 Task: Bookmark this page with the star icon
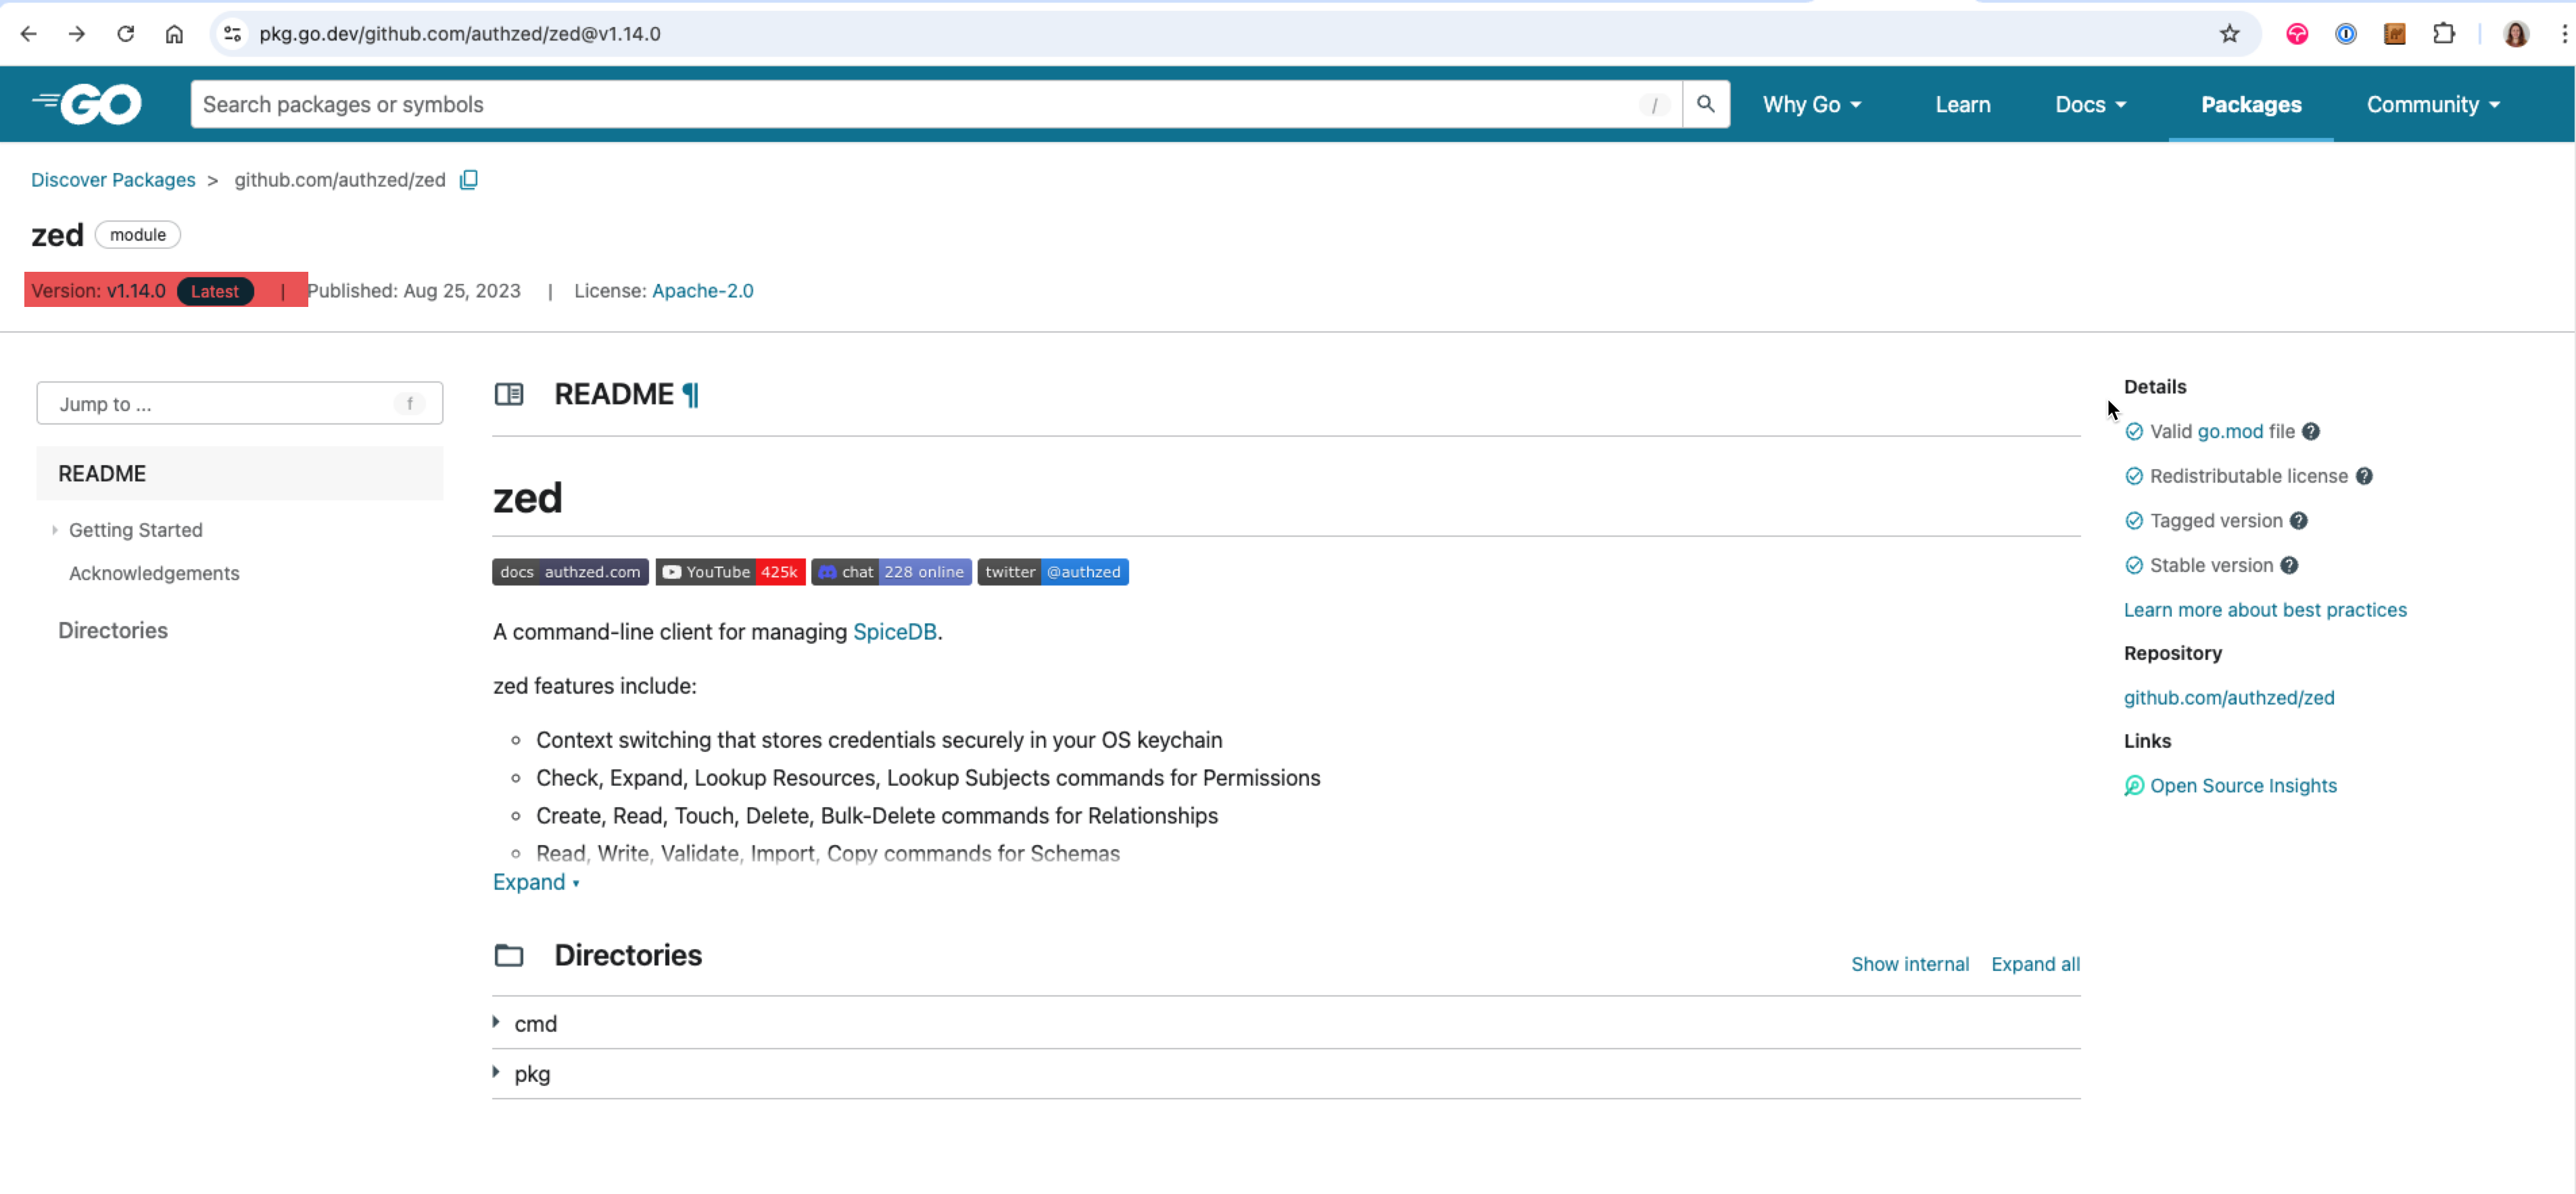(2229, 34)
